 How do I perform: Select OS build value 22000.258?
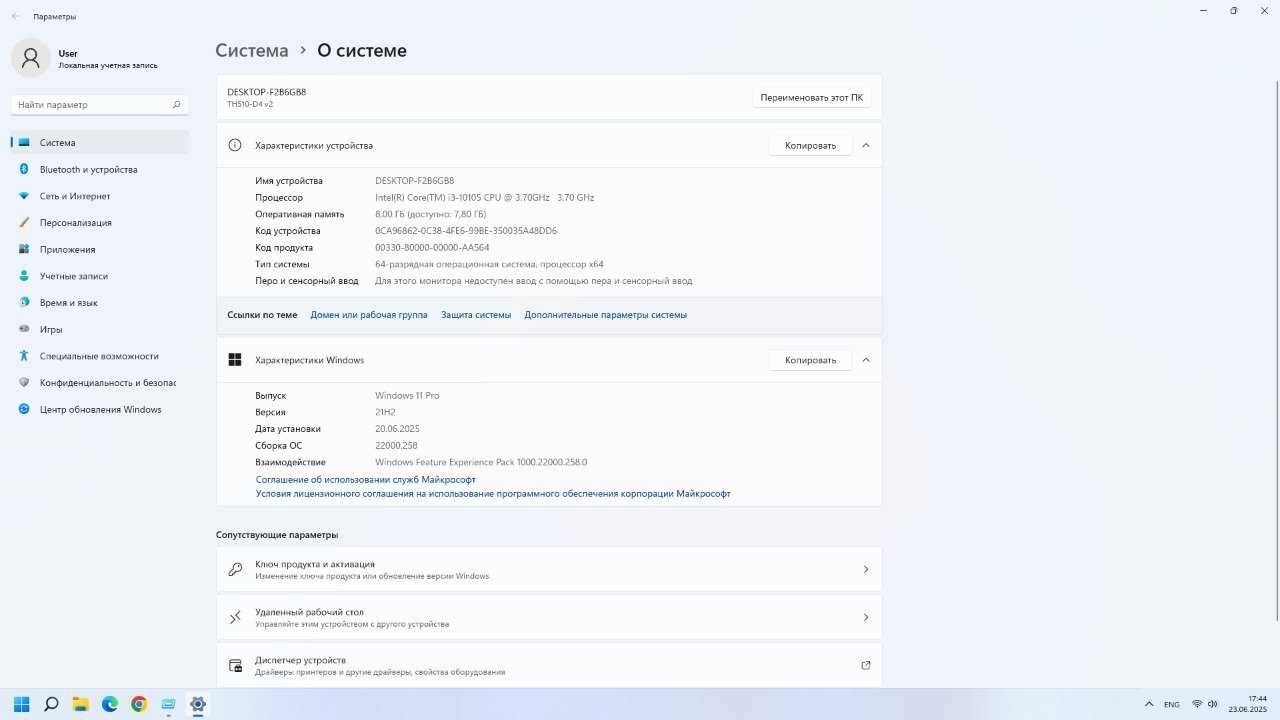tap(396, 446)
